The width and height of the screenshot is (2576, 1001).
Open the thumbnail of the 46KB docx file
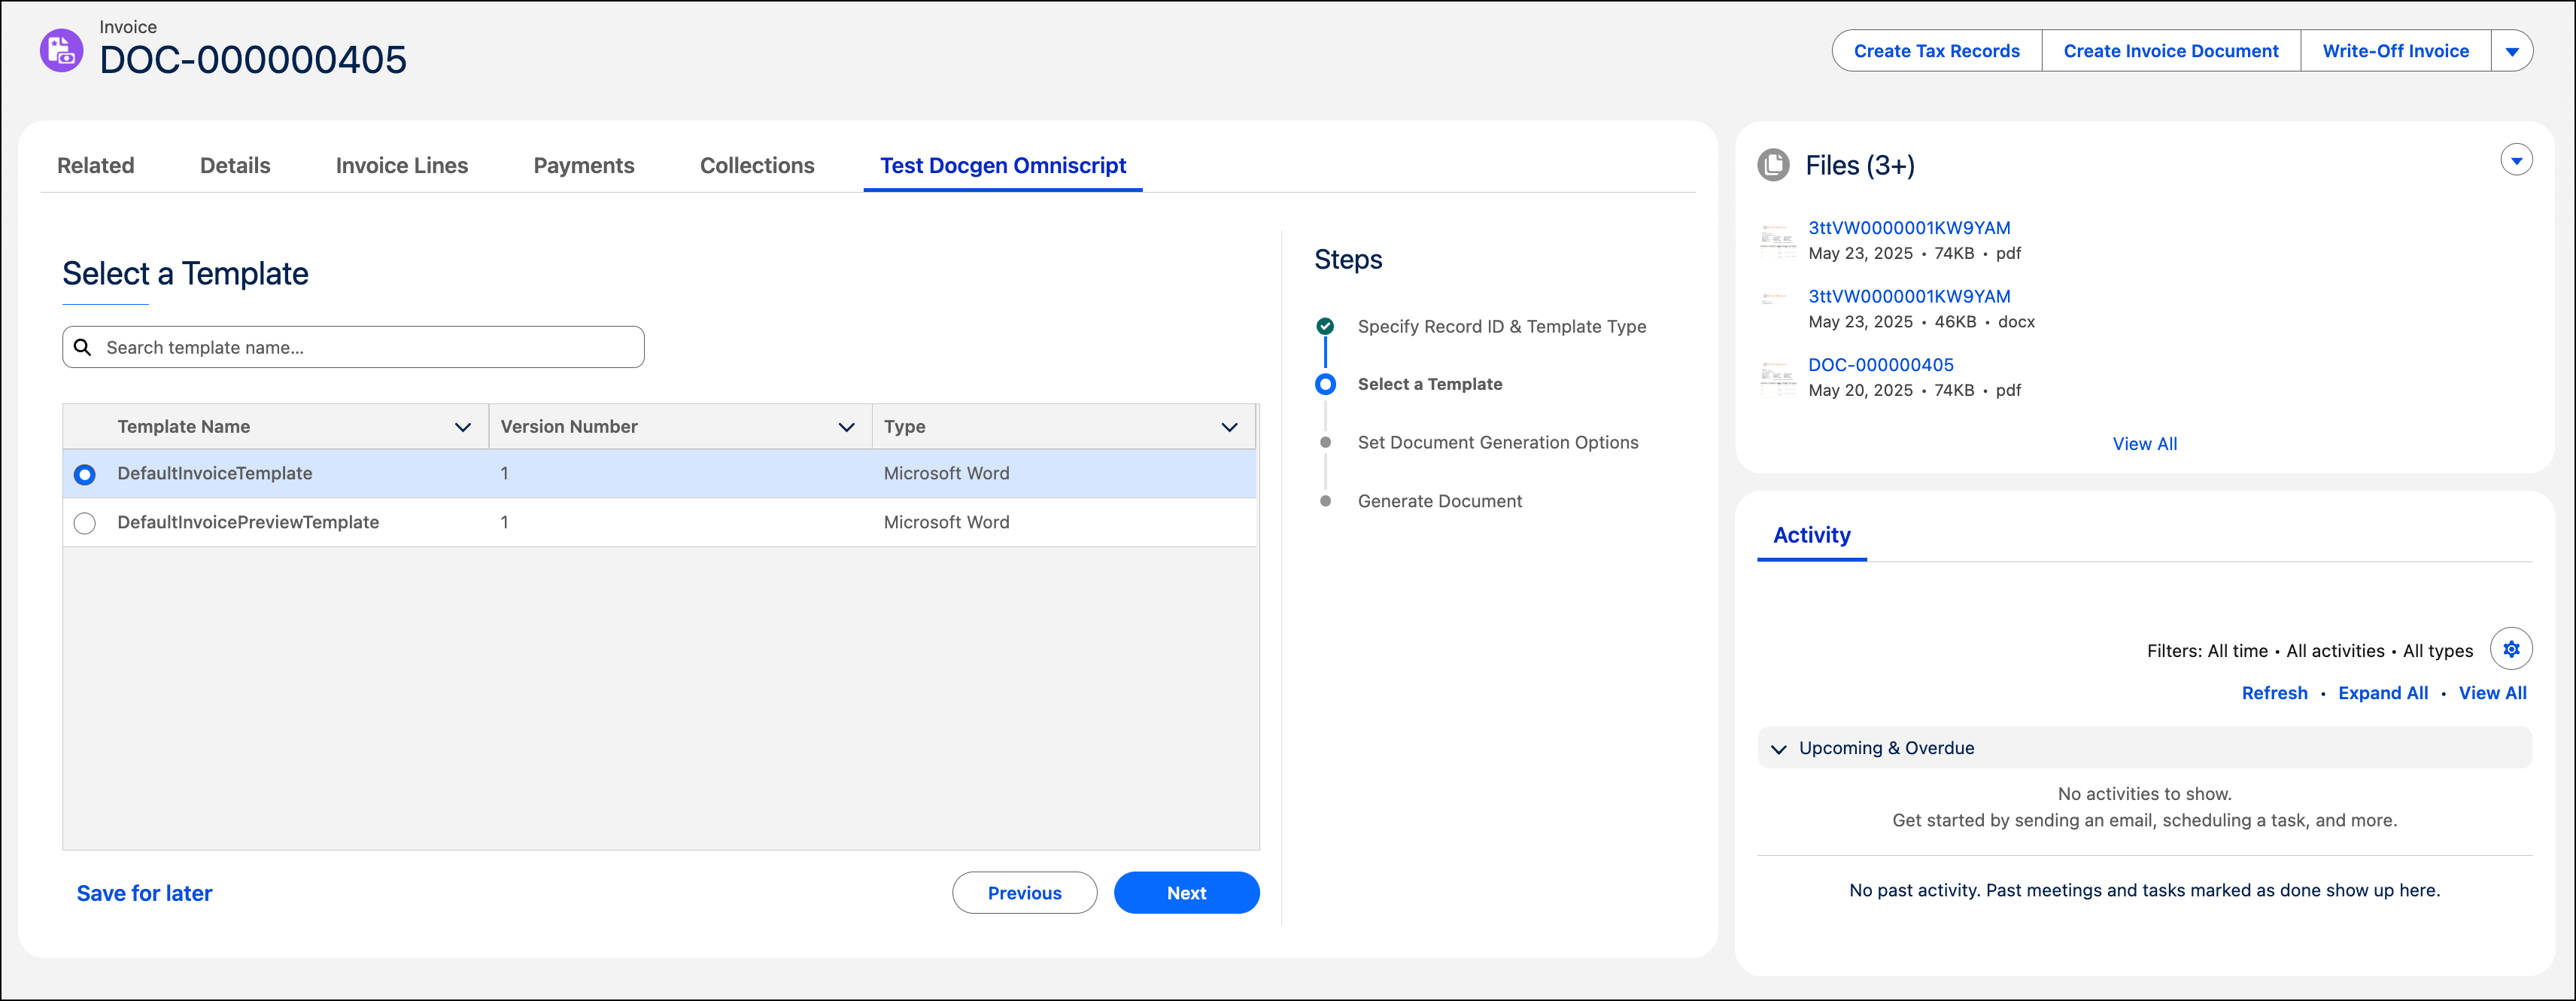click(x=1776, y=300)
